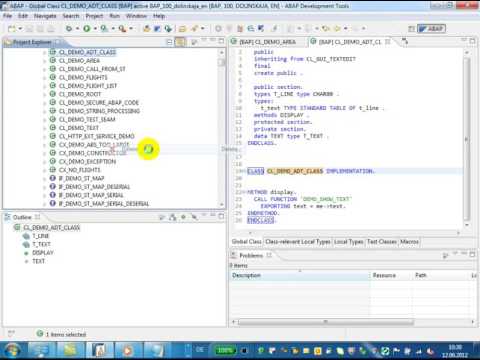Image resolution: width=480 pixels, height=360 pixels.
Task: Click the green Run toolbar icon
Action: pyautogui.click(x=87, y=29)
